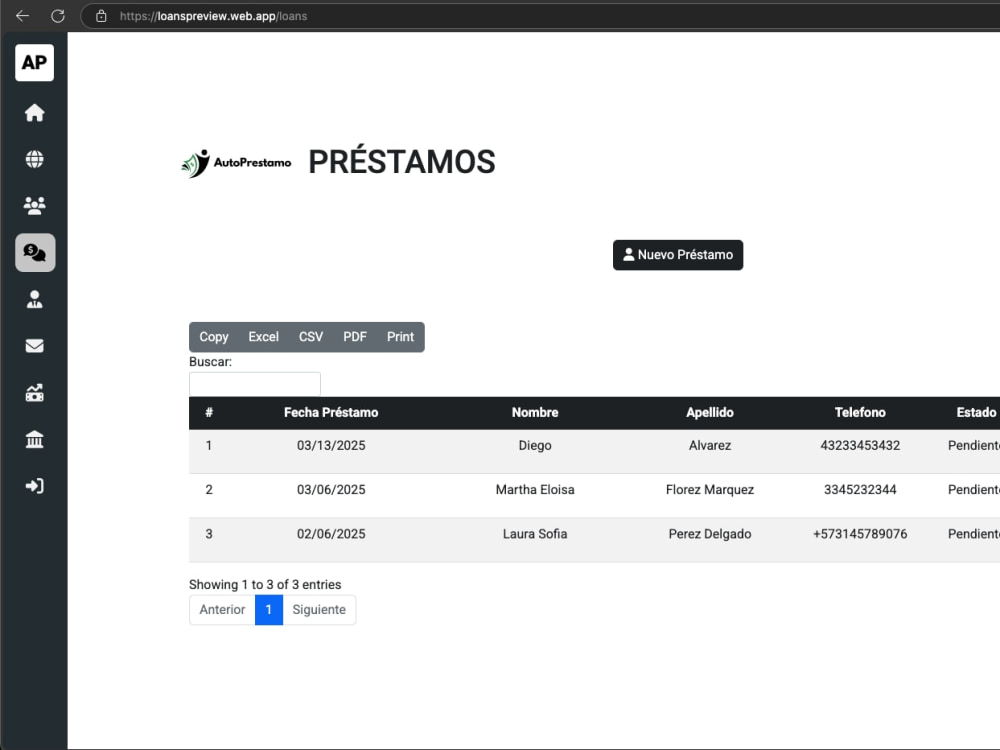Click 'Showing 1 to 3 of 3 entries' text
Image resolution: width=1000 pixels, height=750 pixels.
pyautogui.click(x=265, y=585)
